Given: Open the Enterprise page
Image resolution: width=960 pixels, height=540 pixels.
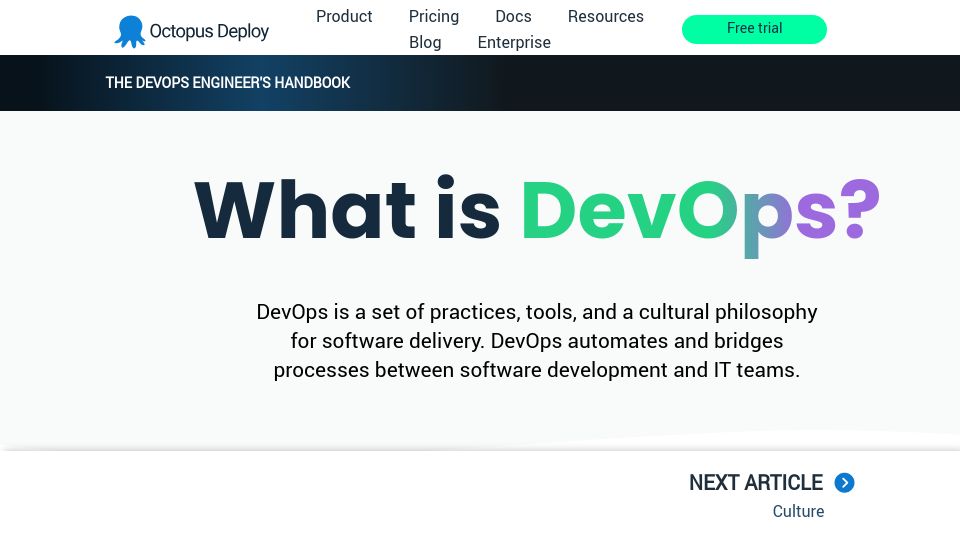Looking at the screenshot, I should 514,42.
